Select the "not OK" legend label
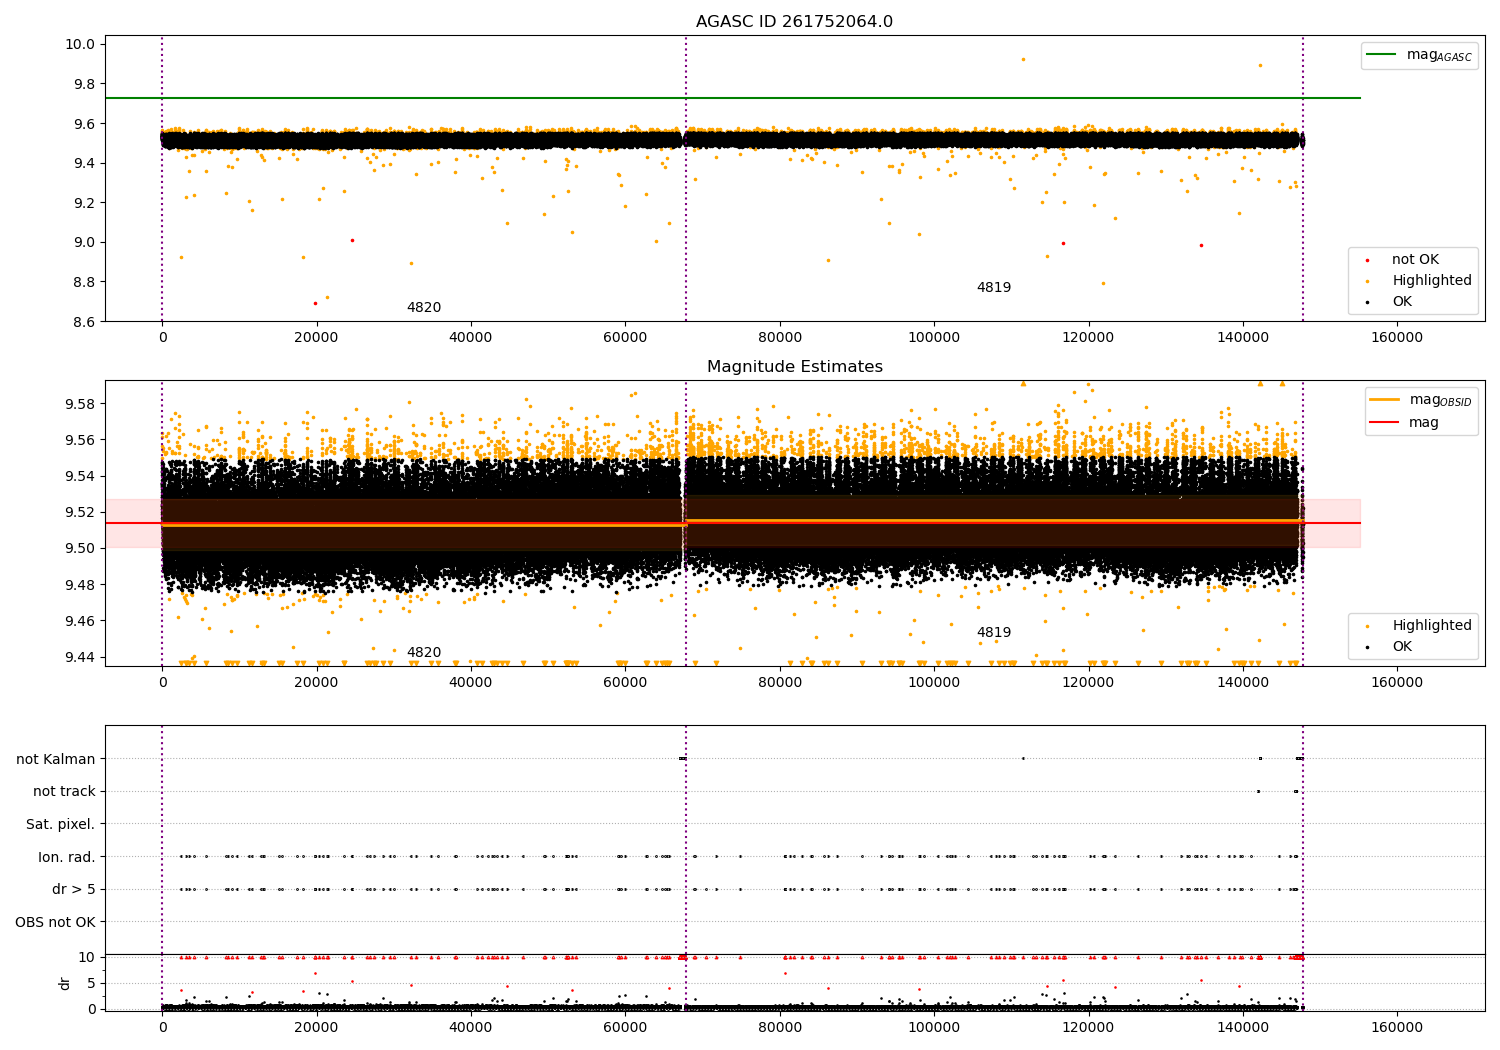This screenshot has height=1050, width=1500. pos(1415,260)
